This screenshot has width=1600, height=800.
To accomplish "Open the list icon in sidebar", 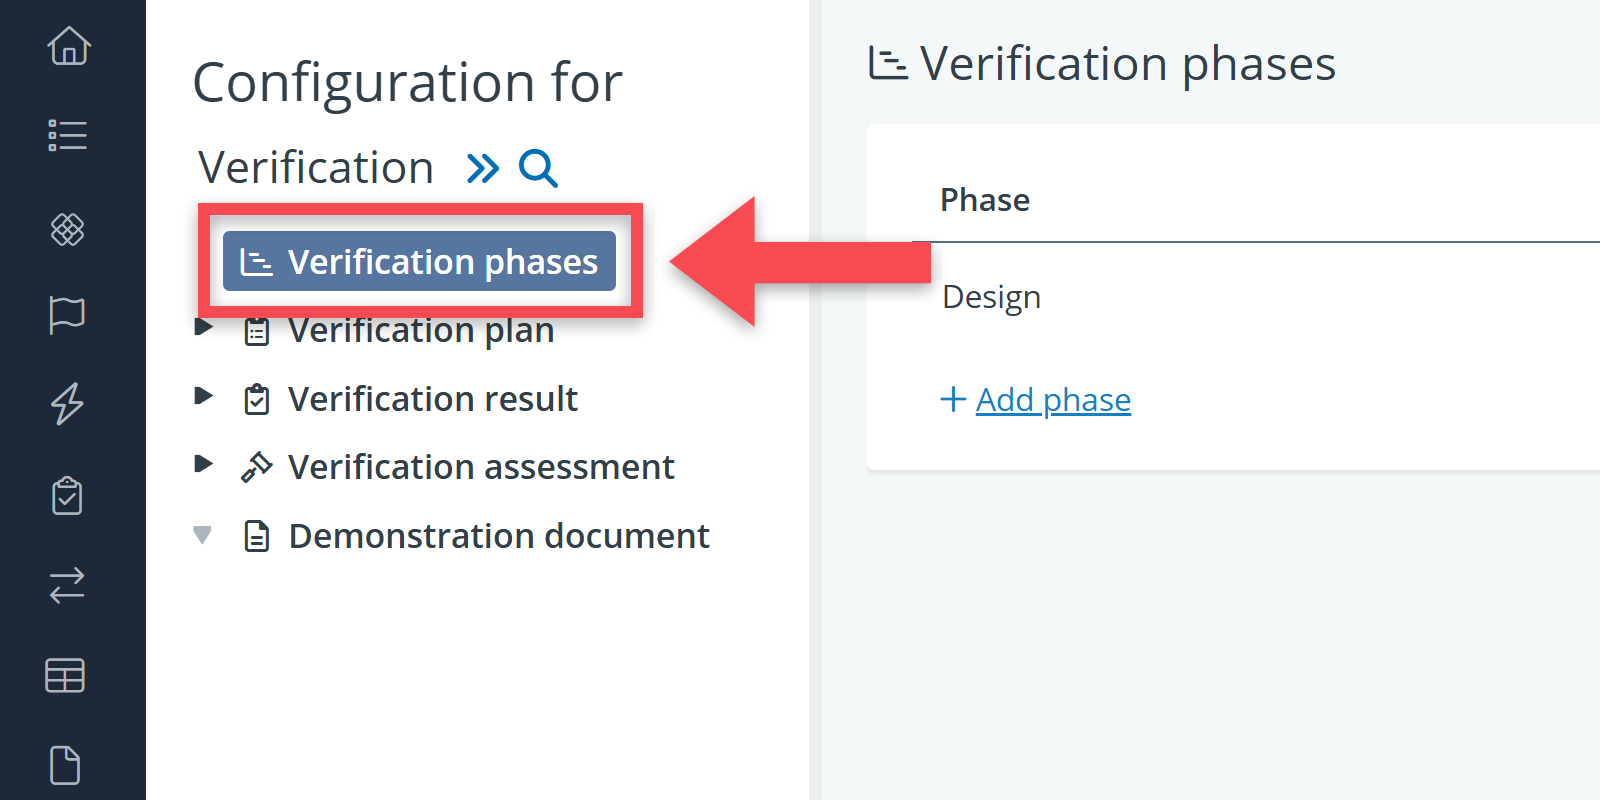I will (x=68, y=135).
